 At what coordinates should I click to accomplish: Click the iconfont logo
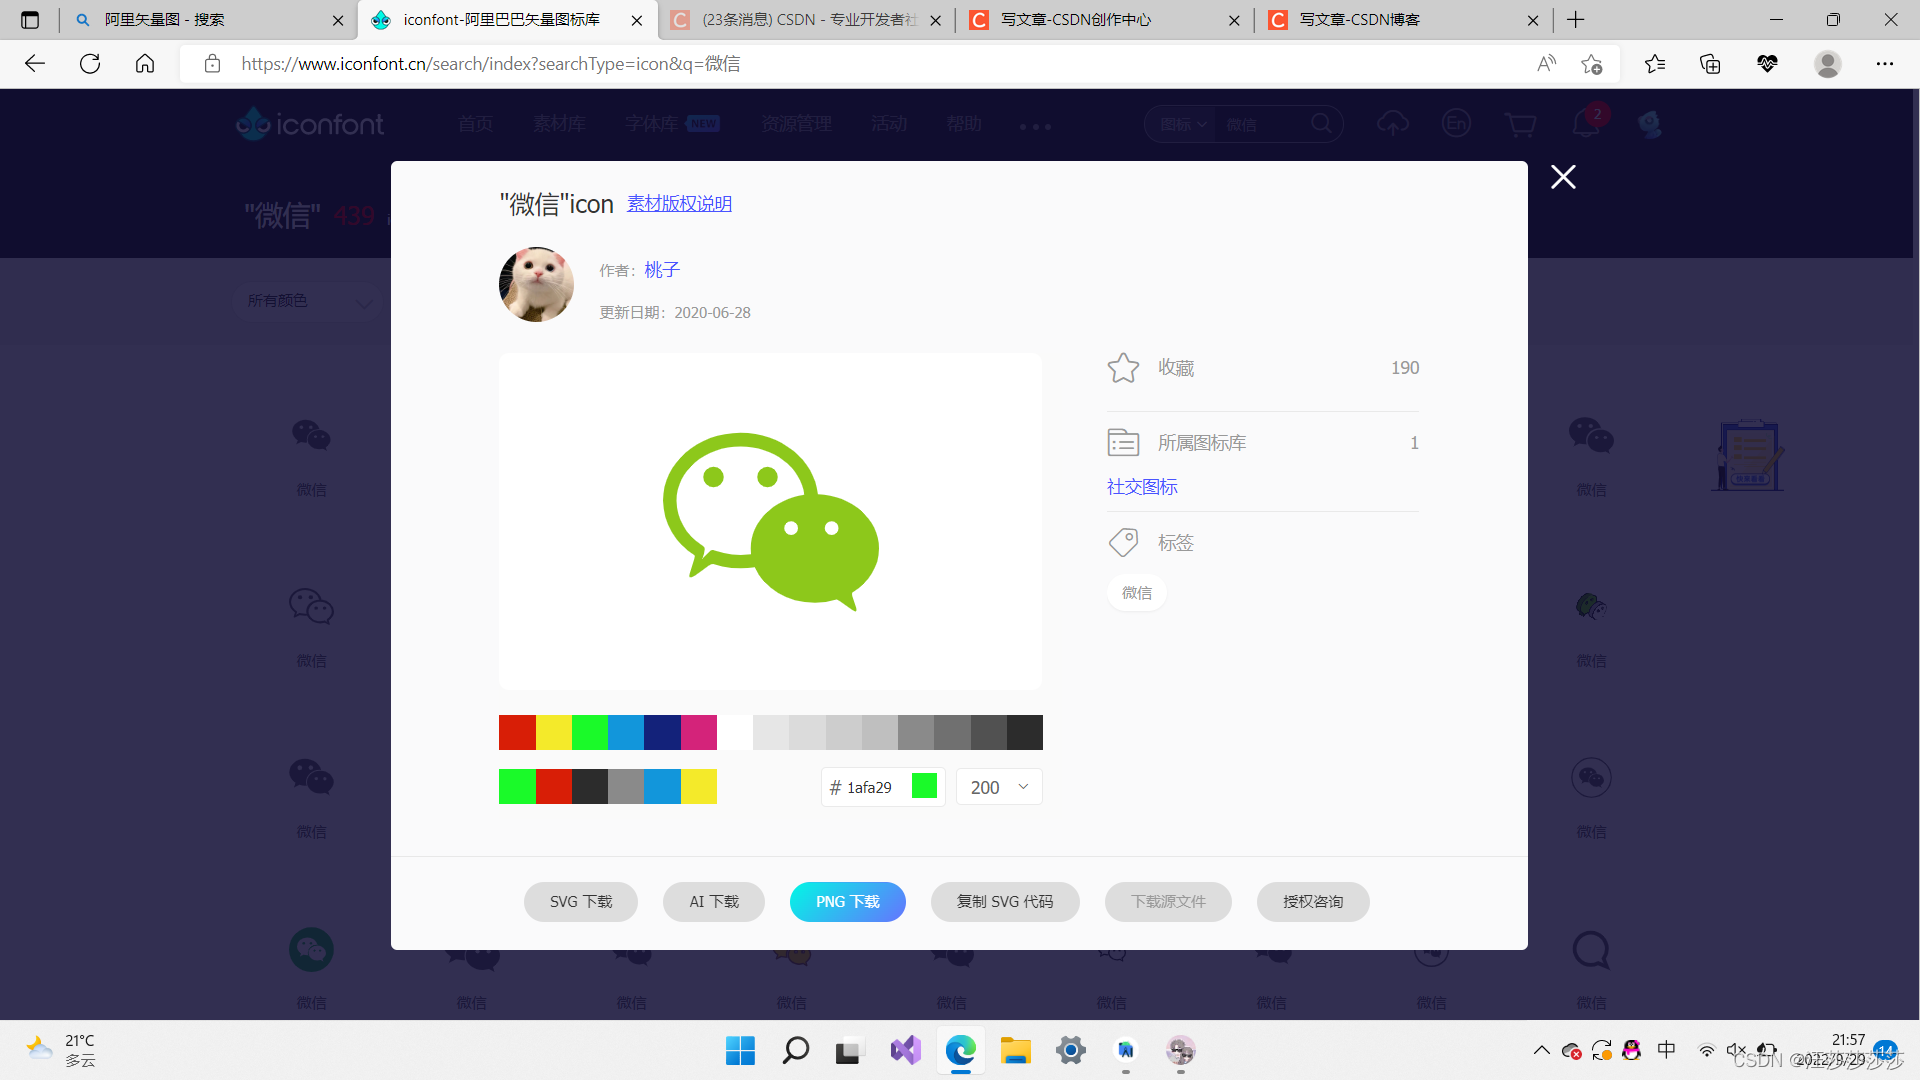310,123
